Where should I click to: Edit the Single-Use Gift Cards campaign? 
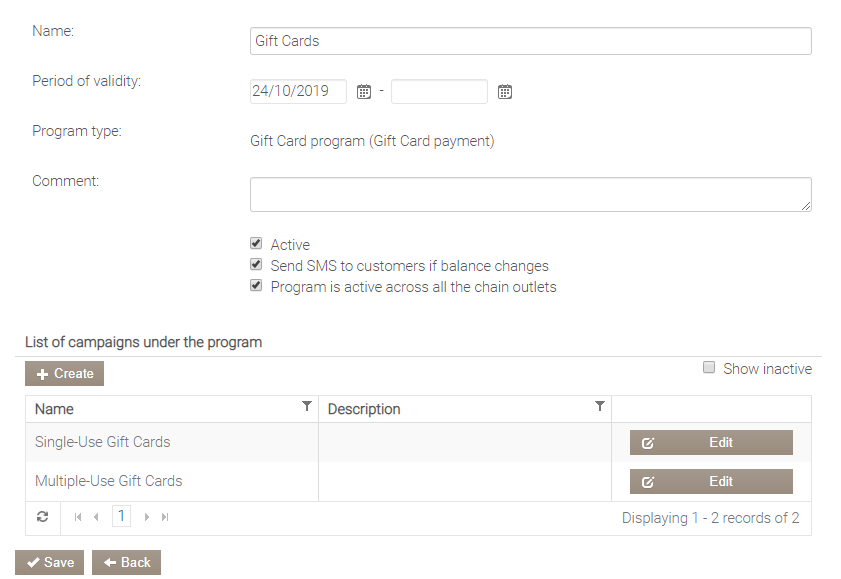[x=710, y=443]
